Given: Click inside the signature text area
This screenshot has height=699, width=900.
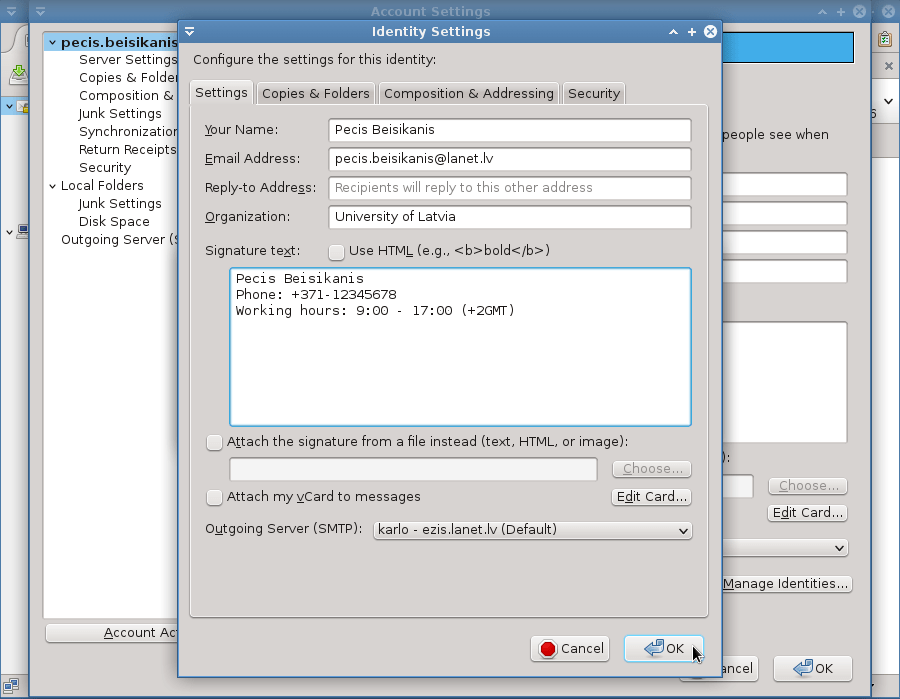Looking at the screenshot, I should click(x=460, y=347).
